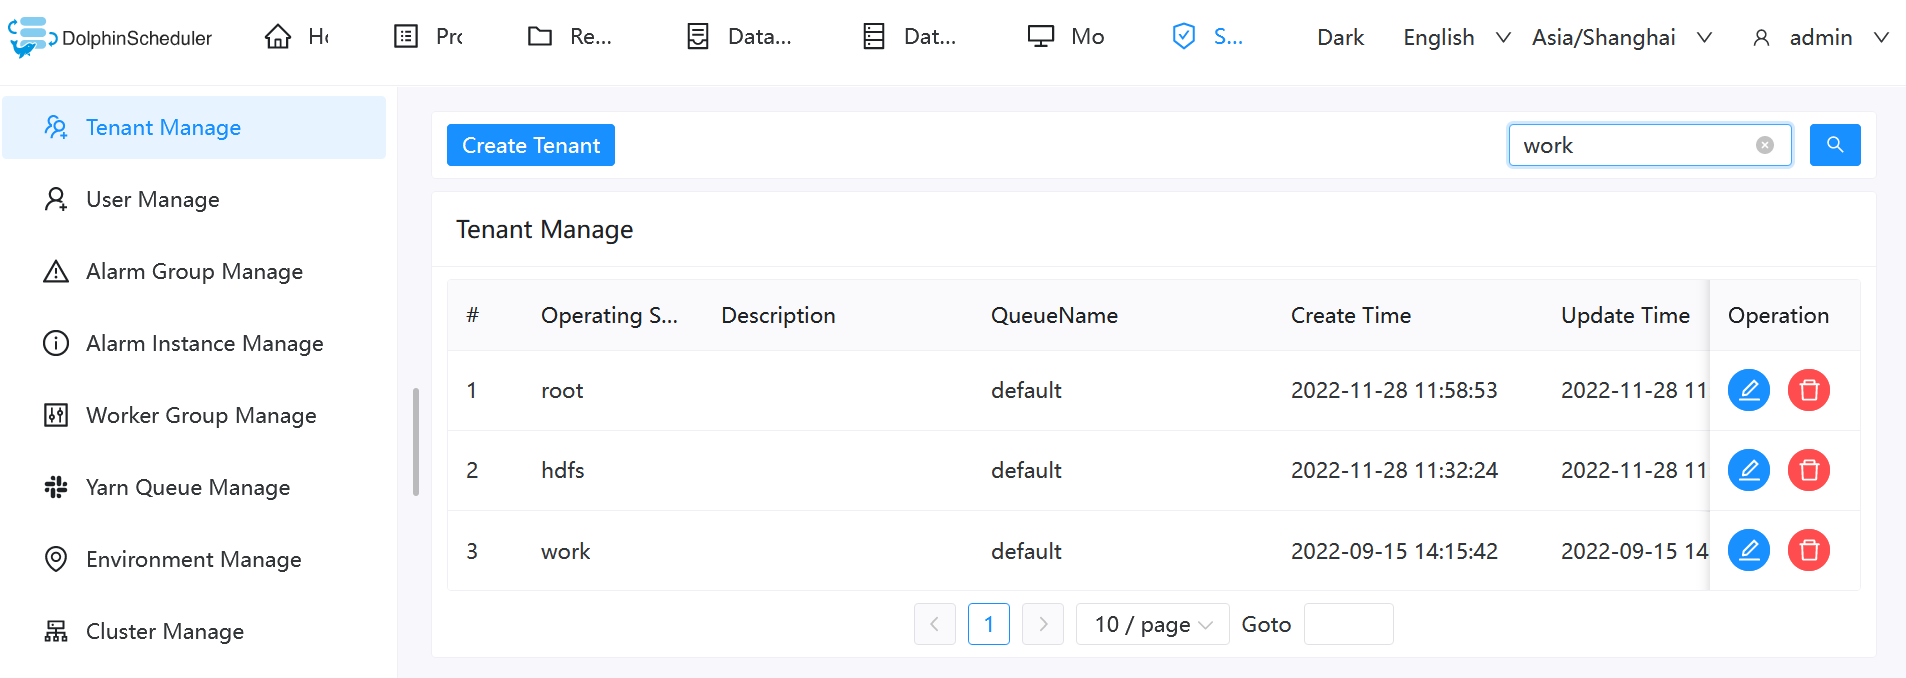Delete the work tenant
The height and width of the screenshot is (678, 1906).
[x=1809, y=550]
